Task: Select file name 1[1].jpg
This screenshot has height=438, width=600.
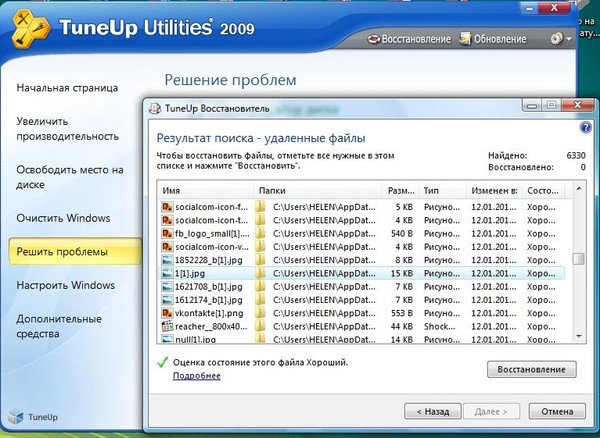Action: point(190,274)
